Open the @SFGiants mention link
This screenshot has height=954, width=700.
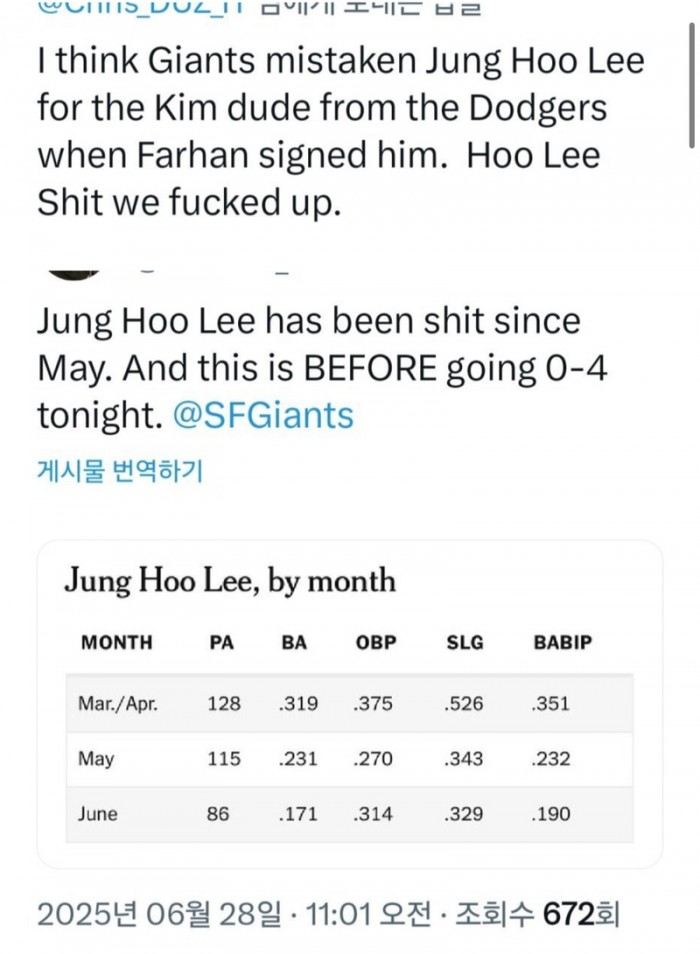tap(265, 415)
